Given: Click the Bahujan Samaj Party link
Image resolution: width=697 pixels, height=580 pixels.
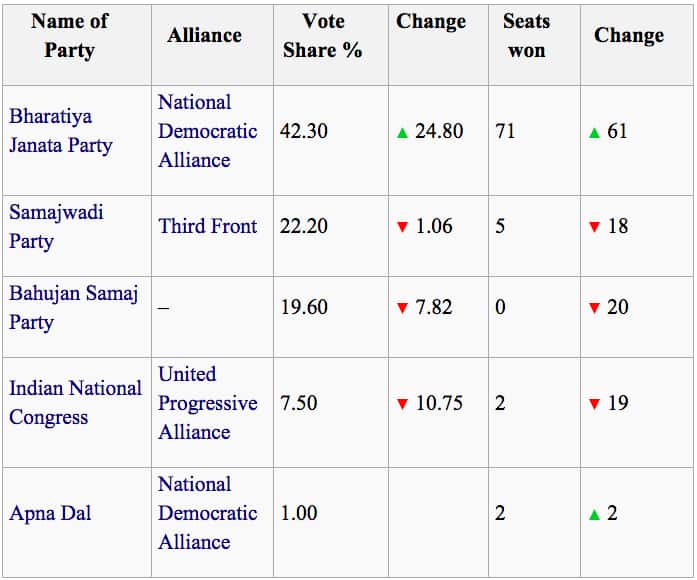Looking at the screenshot, I should (73, 308).
